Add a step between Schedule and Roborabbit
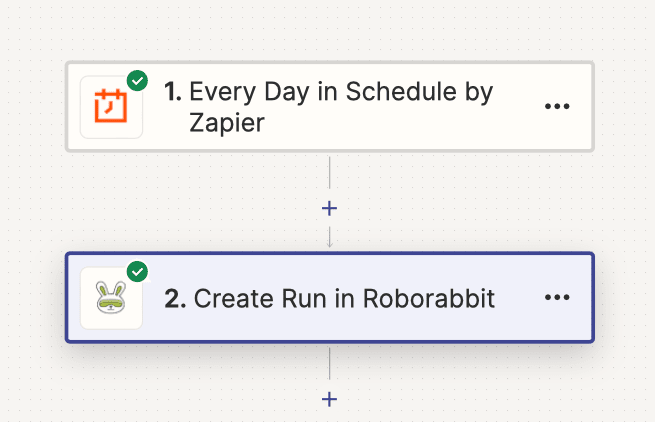The image size is (655, 422). 330,208
